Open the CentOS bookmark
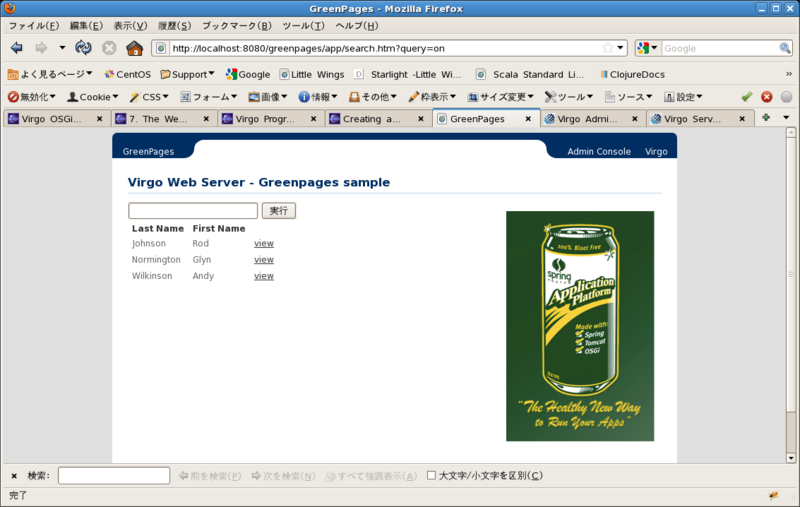This screenshot has width=800, height=507. 128,74
